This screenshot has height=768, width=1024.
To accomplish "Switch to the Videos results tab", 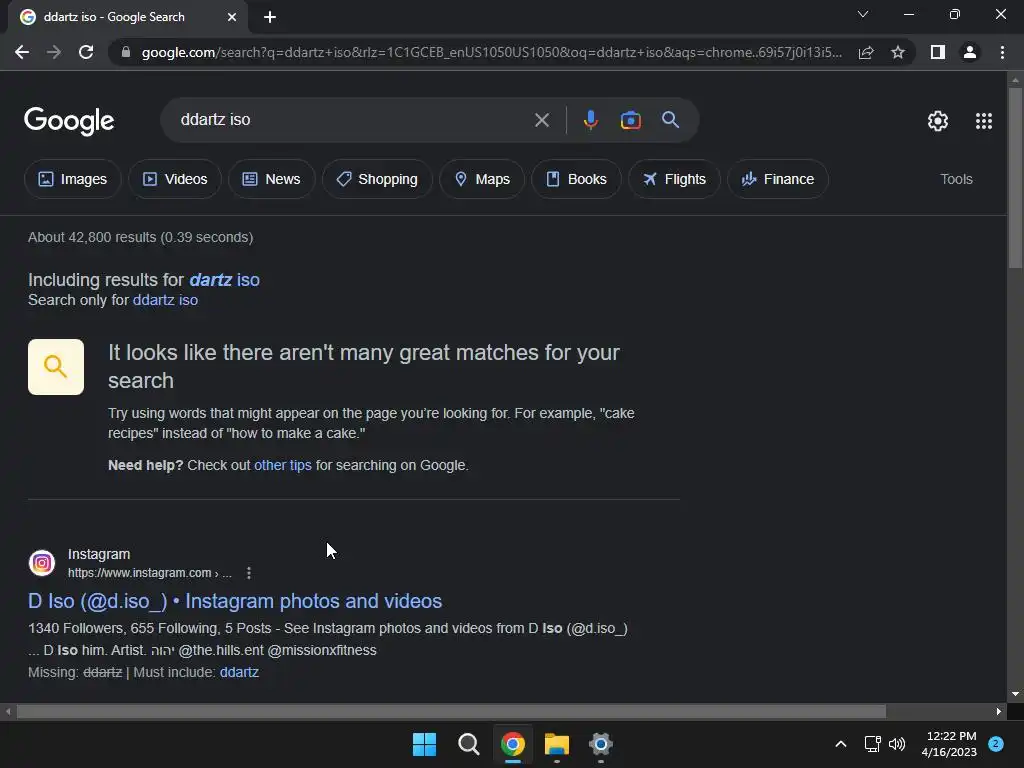I will click(x=175, y=179).
